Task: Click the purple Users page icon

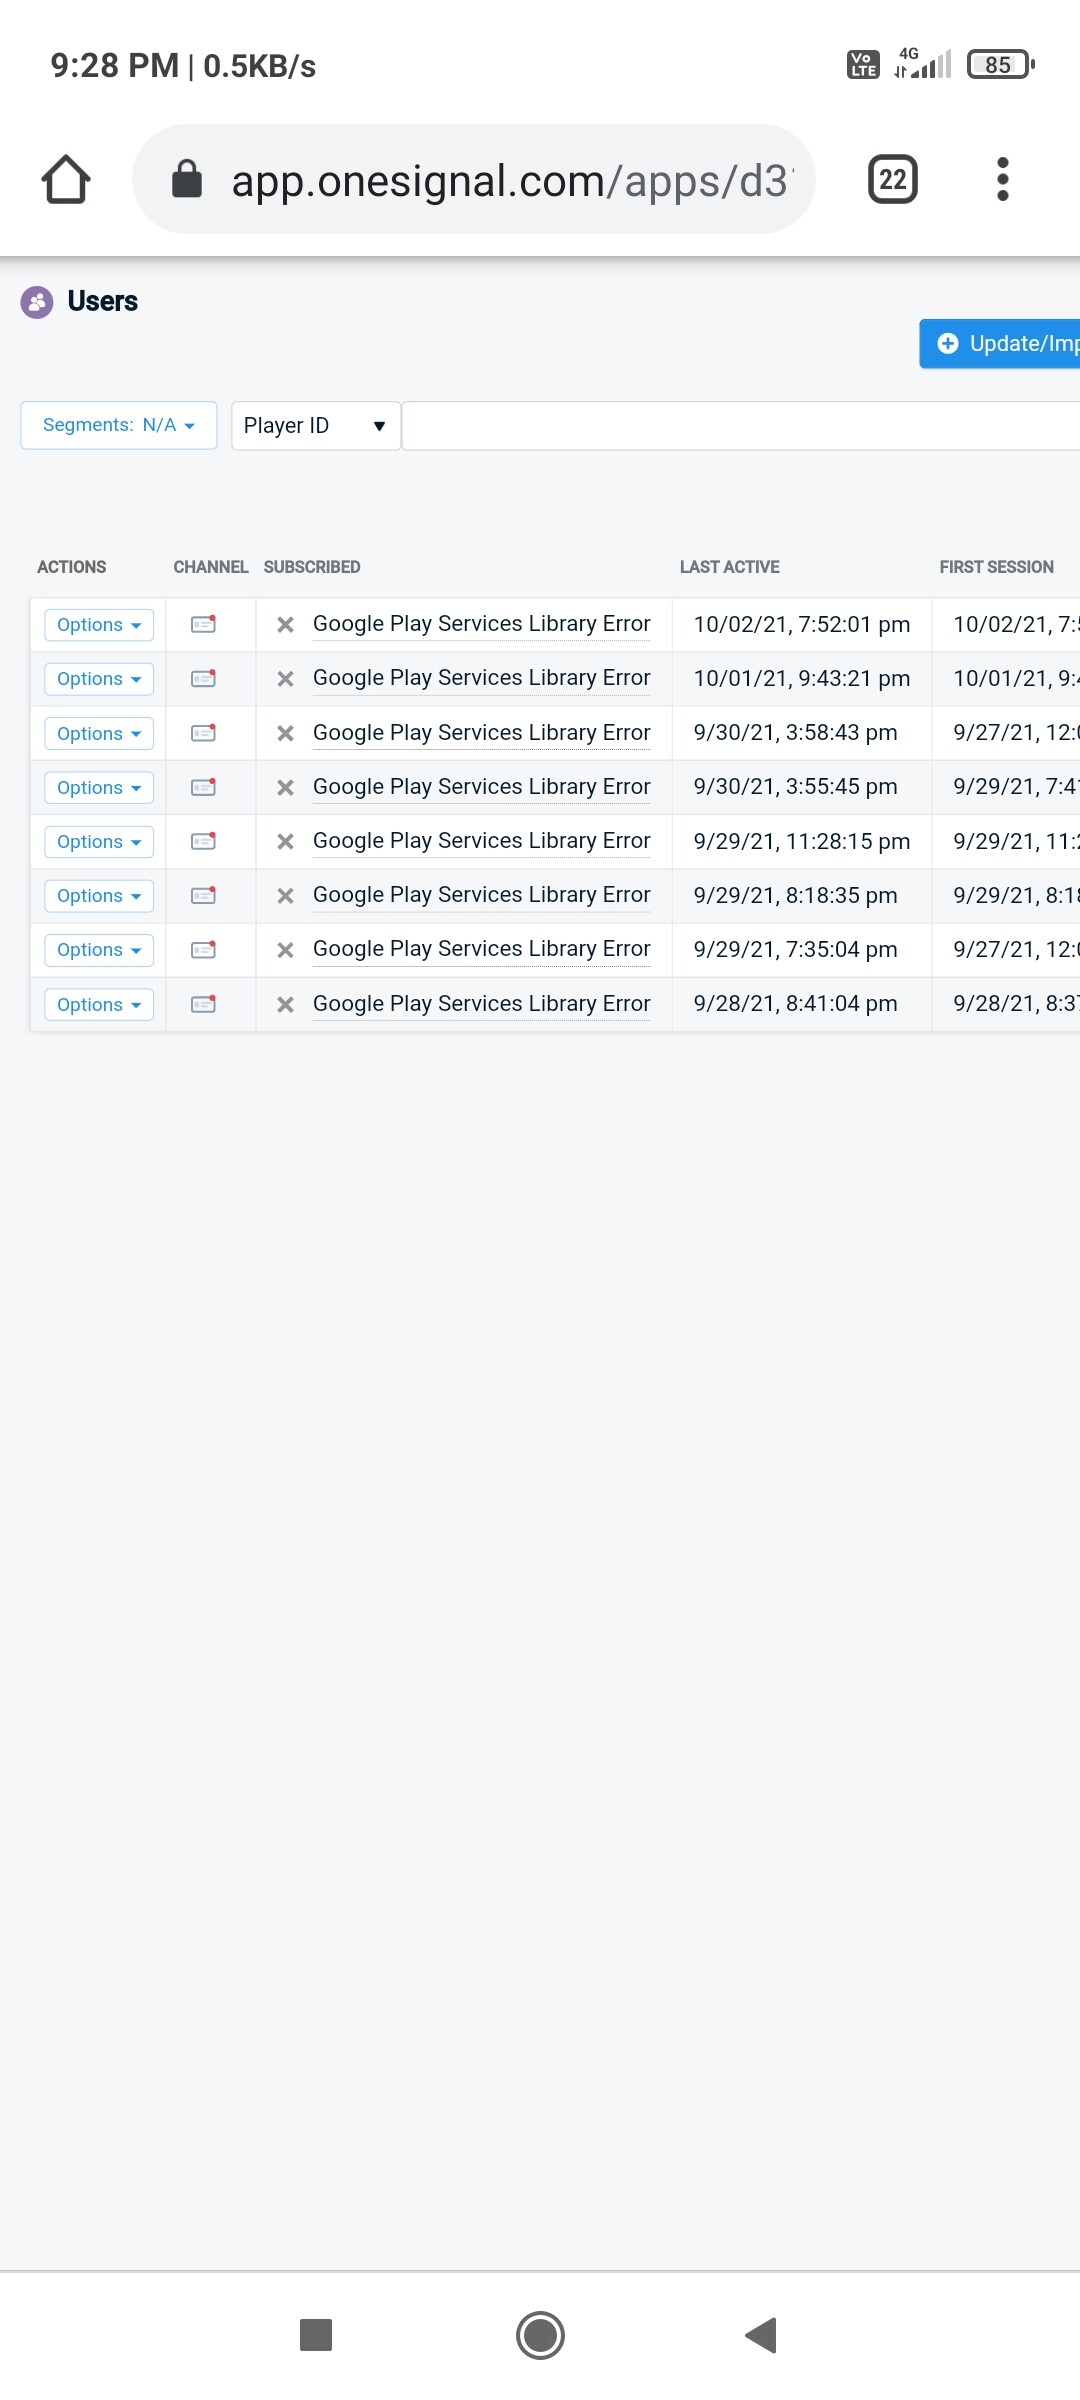Action: coord(37,302)
